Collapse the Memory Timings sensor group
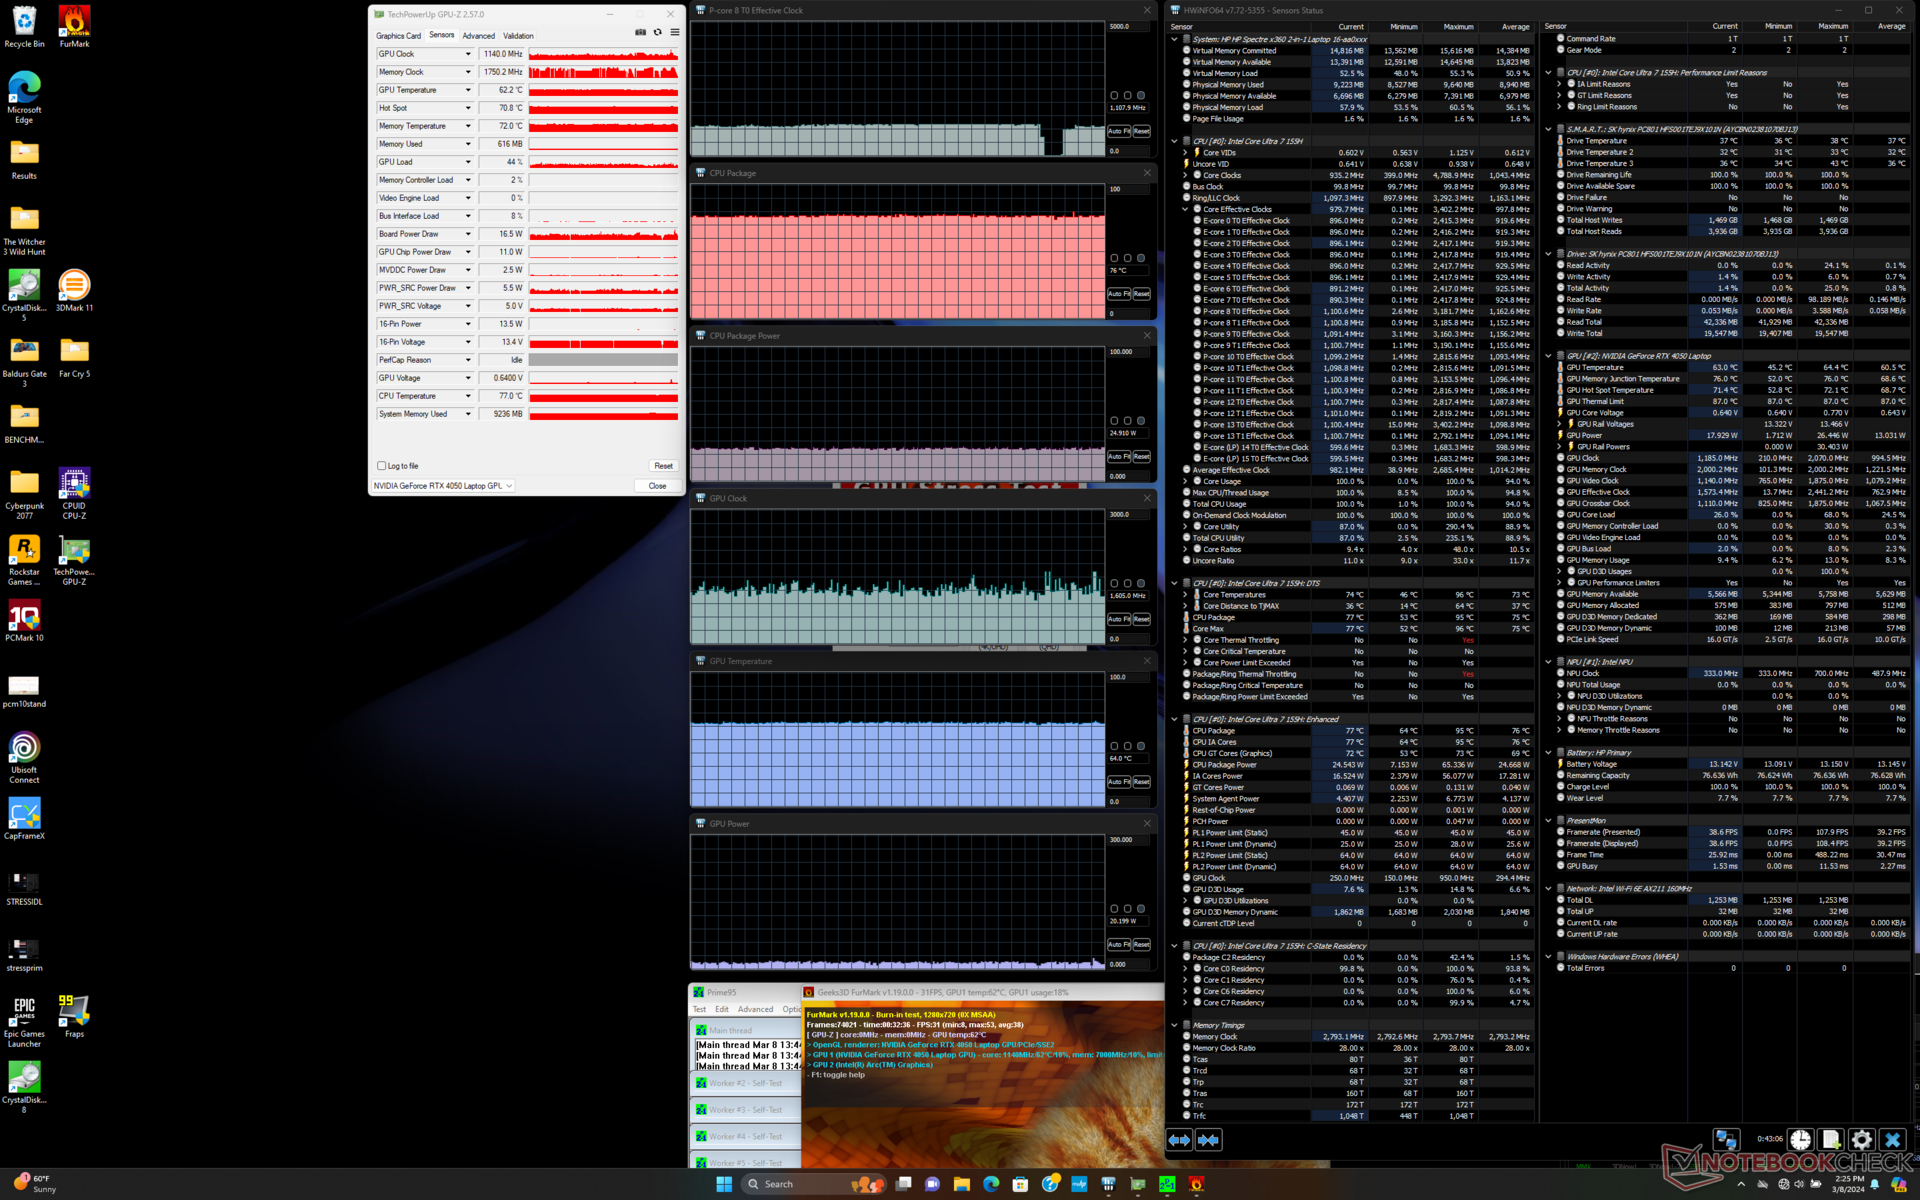The image size is (1920, 1200). point(1174,1025)
